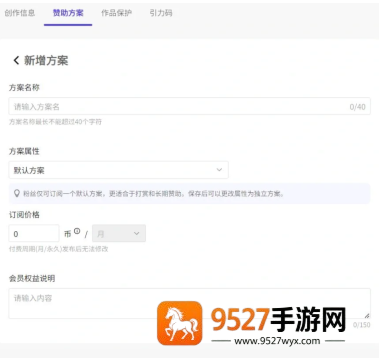Switch to the 创作信息 tab
The height and width of the screenshot is (360, 379).
tap(20, 13)
